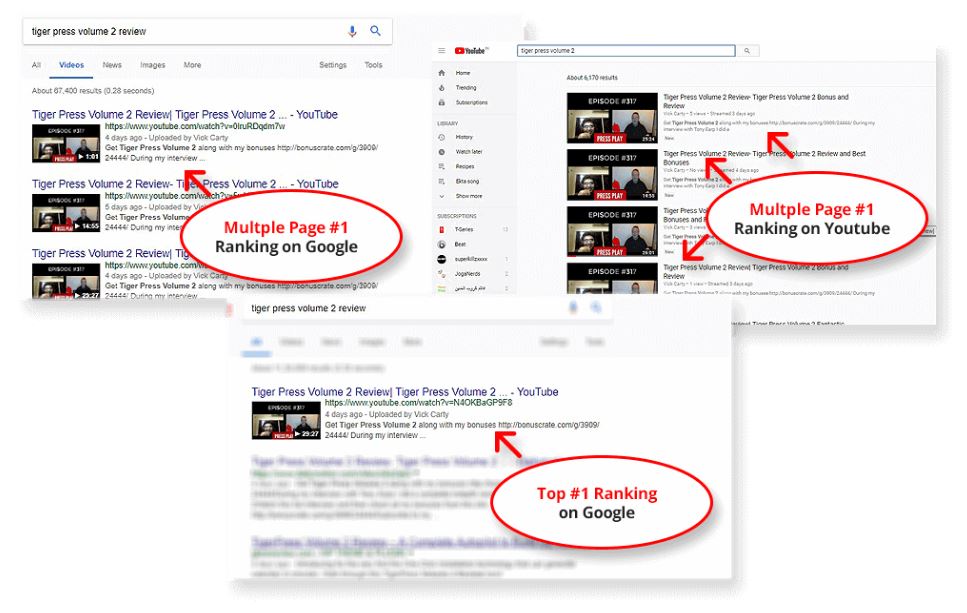Open YouTube result title beside the 29:24 video
Screen dimensions: 967x613
point(756,101)
